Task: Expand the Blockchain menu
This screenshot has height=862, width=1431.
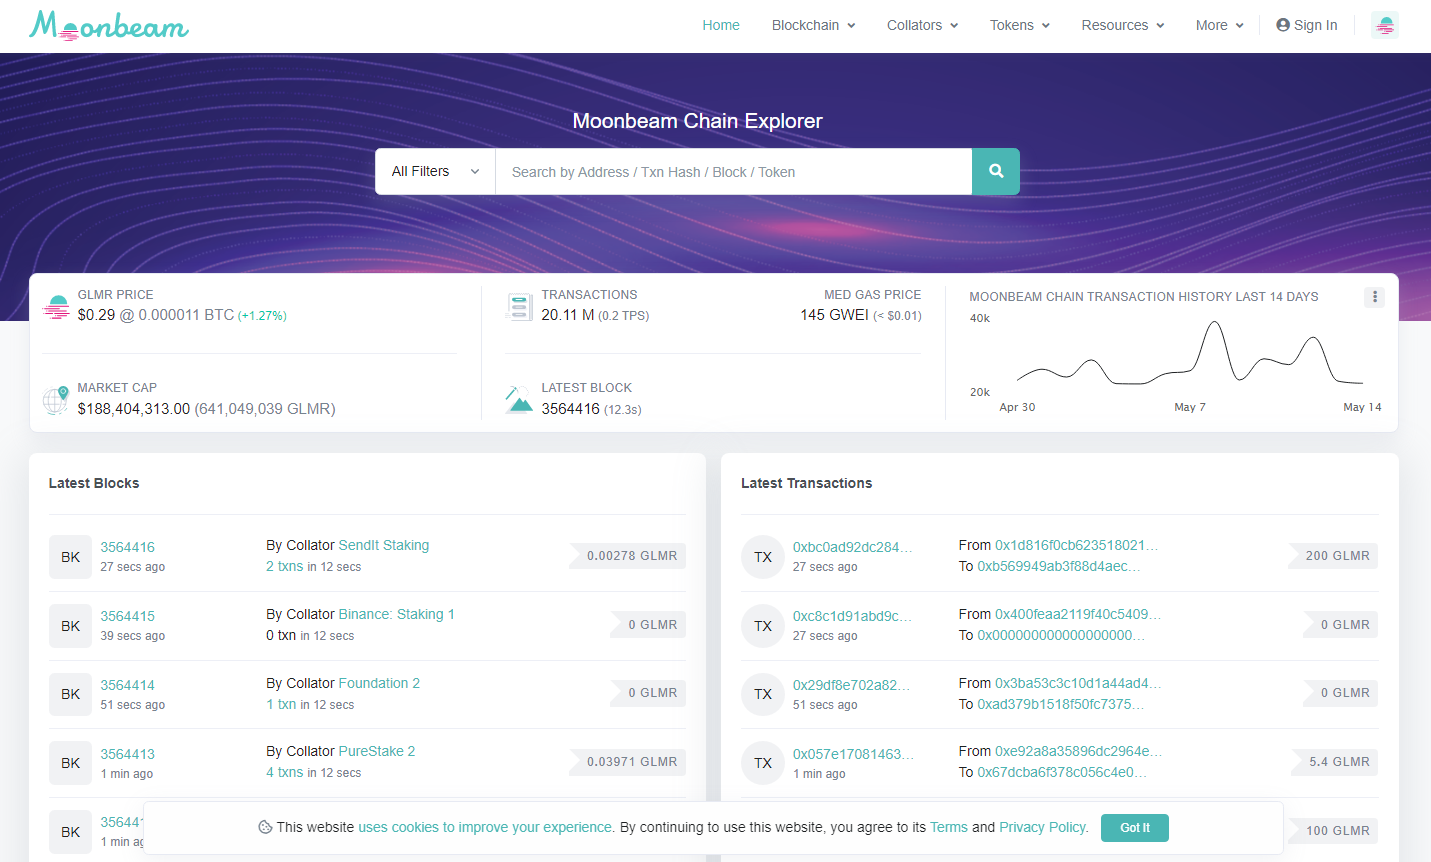Action: click(813, 25)
